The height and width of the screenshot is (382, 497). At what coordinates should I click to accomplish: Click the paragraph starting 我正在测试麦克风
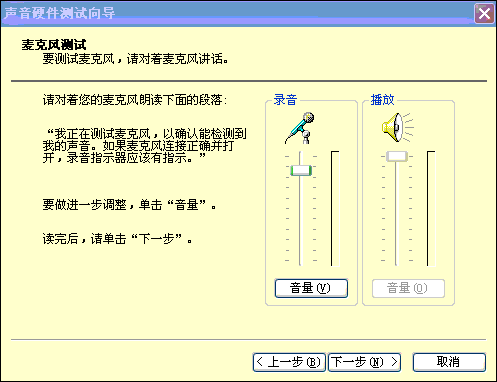tap(144, 146)
